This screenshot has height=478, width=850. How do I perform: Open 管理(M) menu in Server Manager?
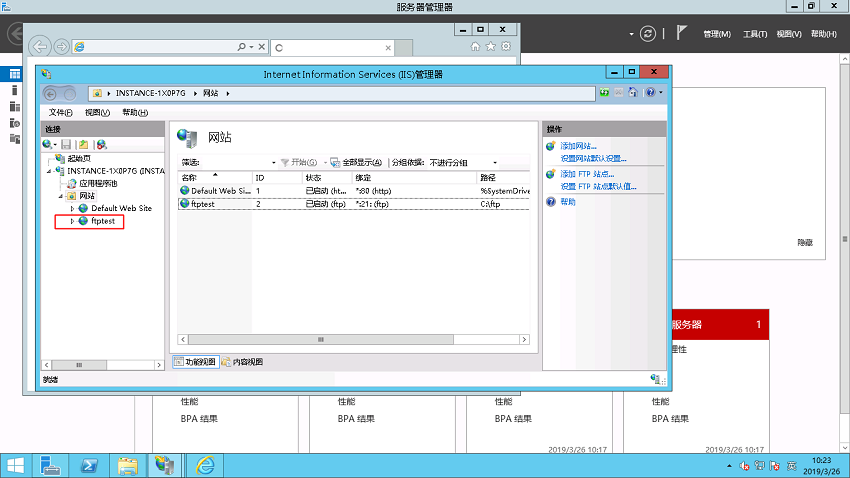(x=717, y=34)
